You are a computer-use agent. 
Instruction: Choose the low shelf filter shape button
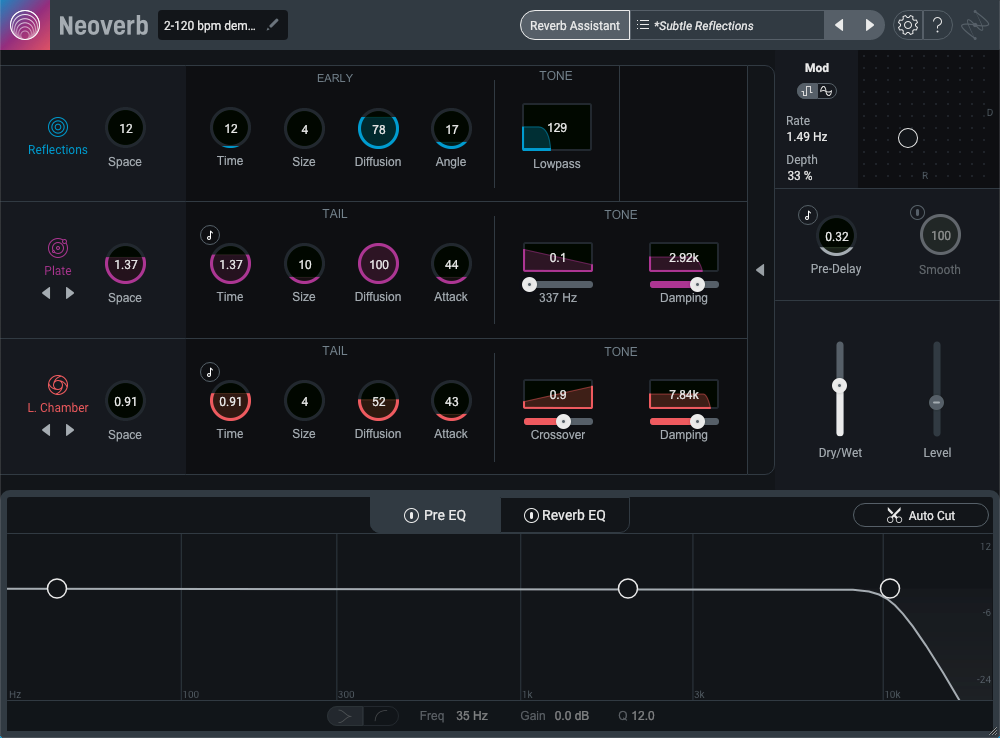[x=381, y=716]
